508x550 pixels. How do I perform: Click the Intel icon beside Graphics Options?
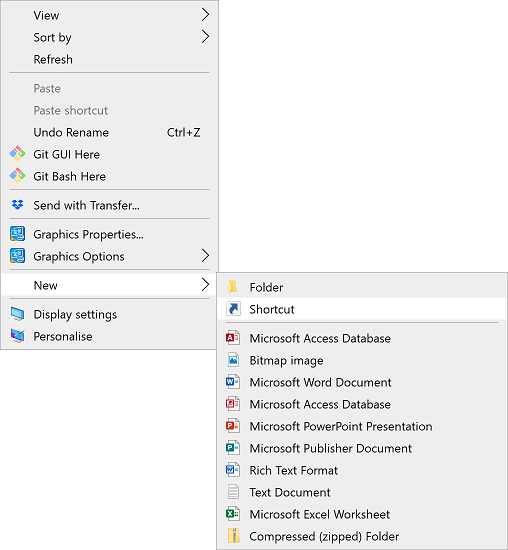18,256
